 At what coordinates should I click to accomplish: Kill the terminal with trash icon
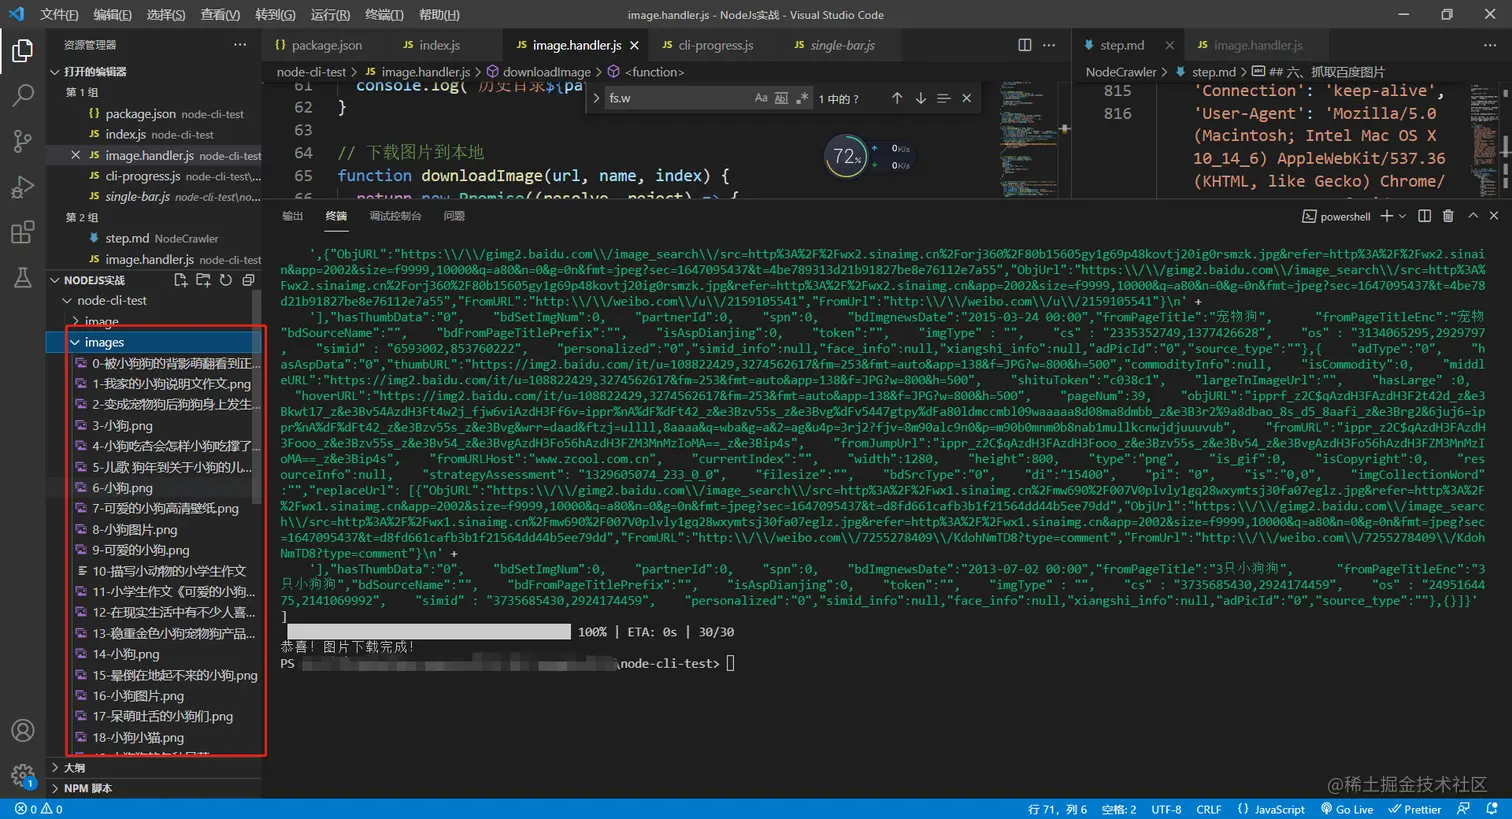(x=1448, y=216)
